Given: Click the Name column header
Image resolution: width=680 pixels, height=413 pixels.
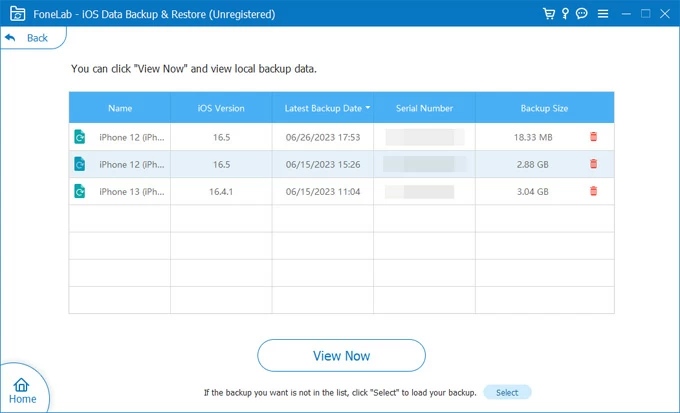Looking at the screenshot, I should (x=120, y=108).
